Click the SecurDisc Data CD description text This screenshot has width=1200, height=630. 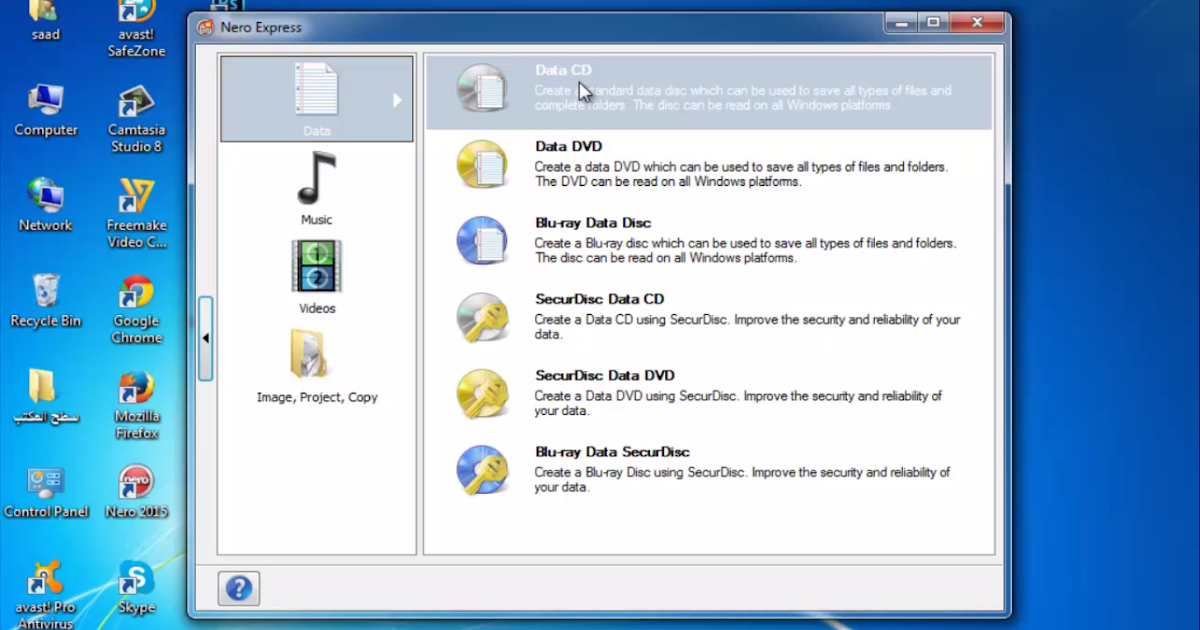tap(747, 327)
